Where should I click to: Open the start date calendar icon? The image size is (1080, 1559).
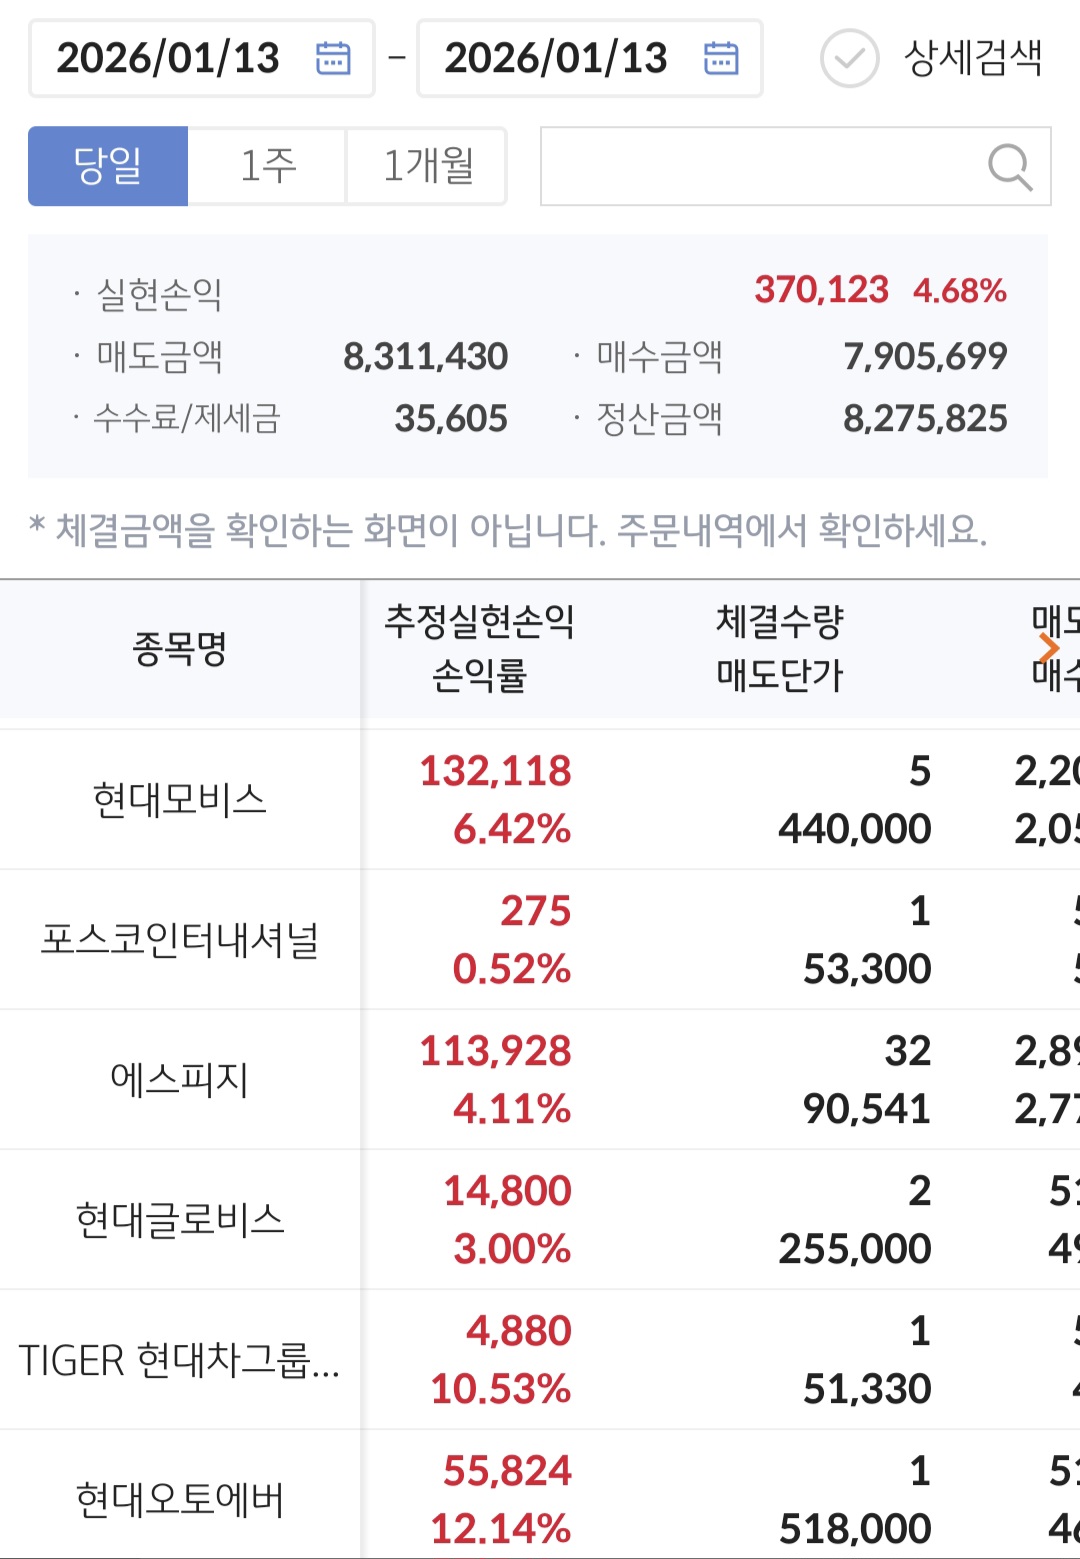tap(333, 58)
